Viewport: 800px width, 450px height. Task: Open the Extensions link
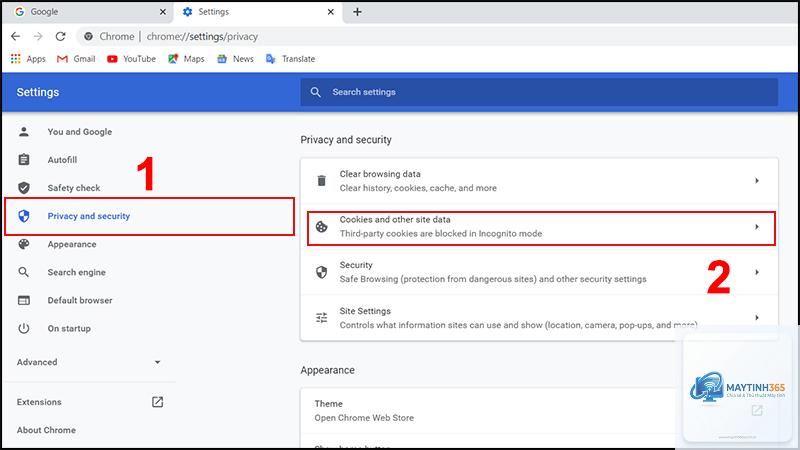tap(39, 402)
